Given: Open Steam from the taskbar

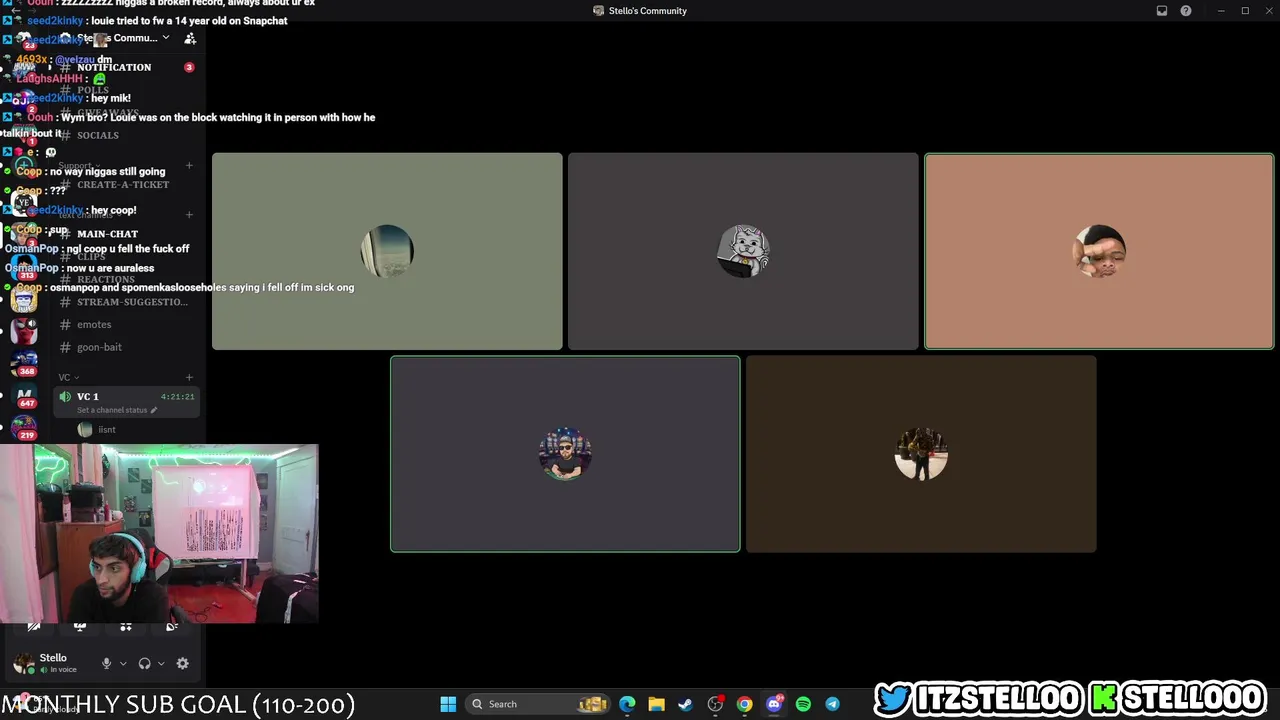Looking at the screenshot, I should 685,704.
